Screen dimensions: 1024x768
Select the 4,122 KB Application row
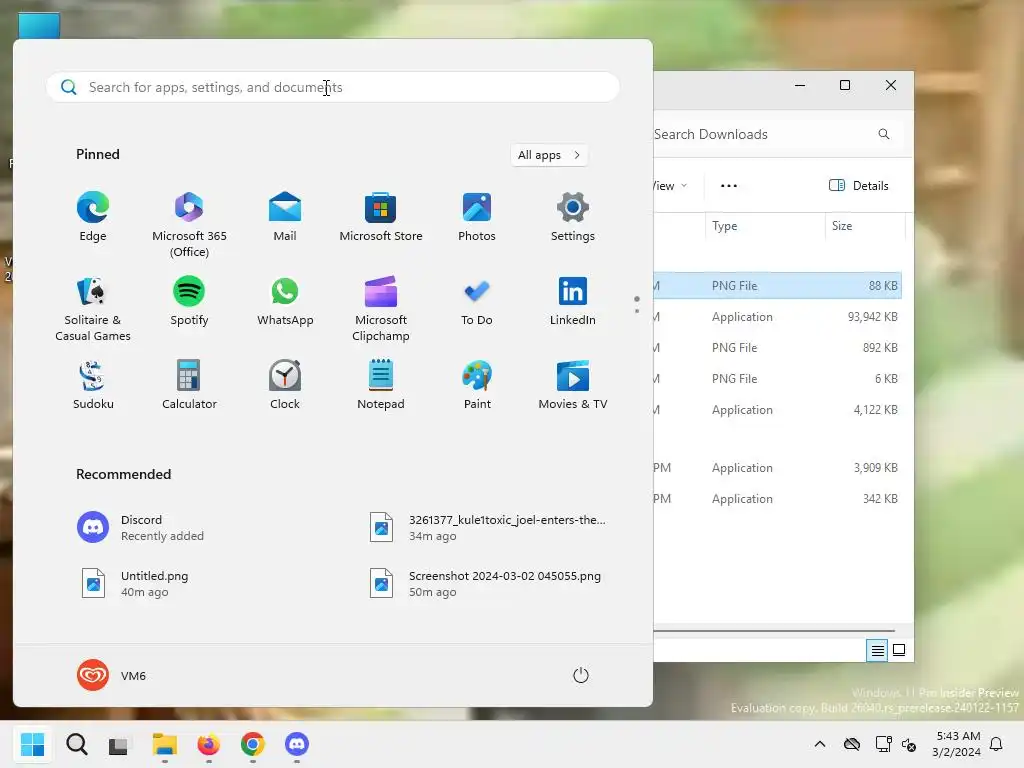[777, 409]
